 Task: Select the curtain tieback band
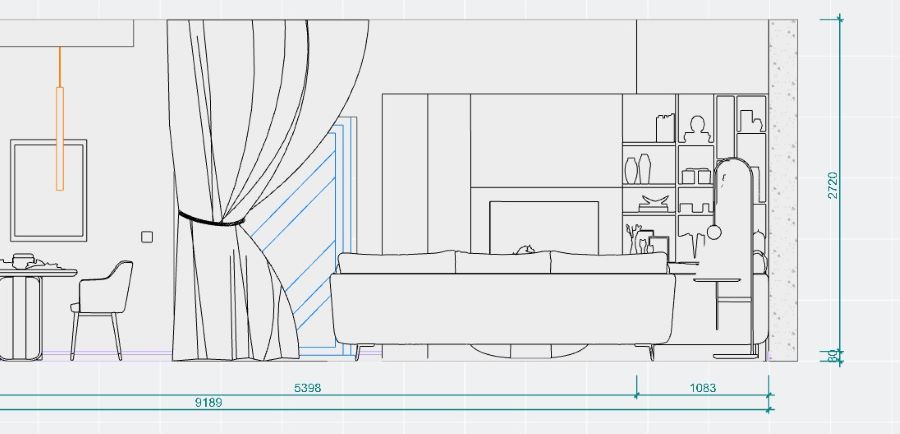[211, 219]
